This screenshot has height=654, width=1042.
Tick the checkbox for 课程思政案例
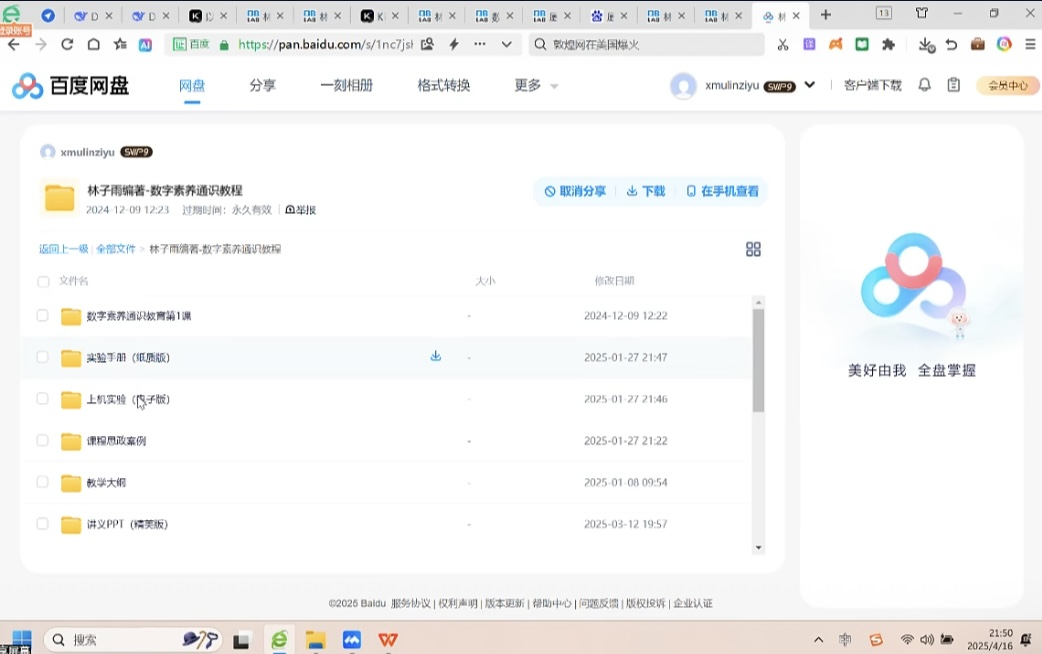coord(43,440)
